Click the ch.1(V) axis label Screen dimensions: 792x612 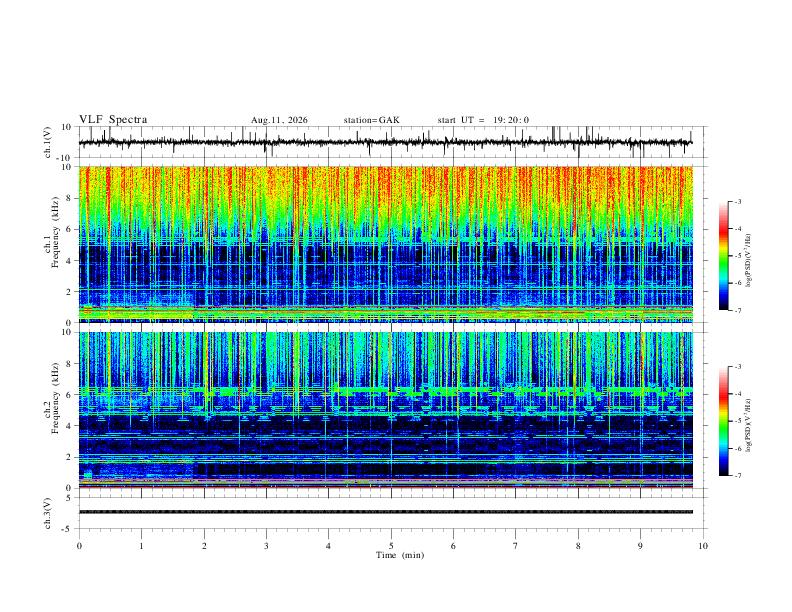[48, 142]
